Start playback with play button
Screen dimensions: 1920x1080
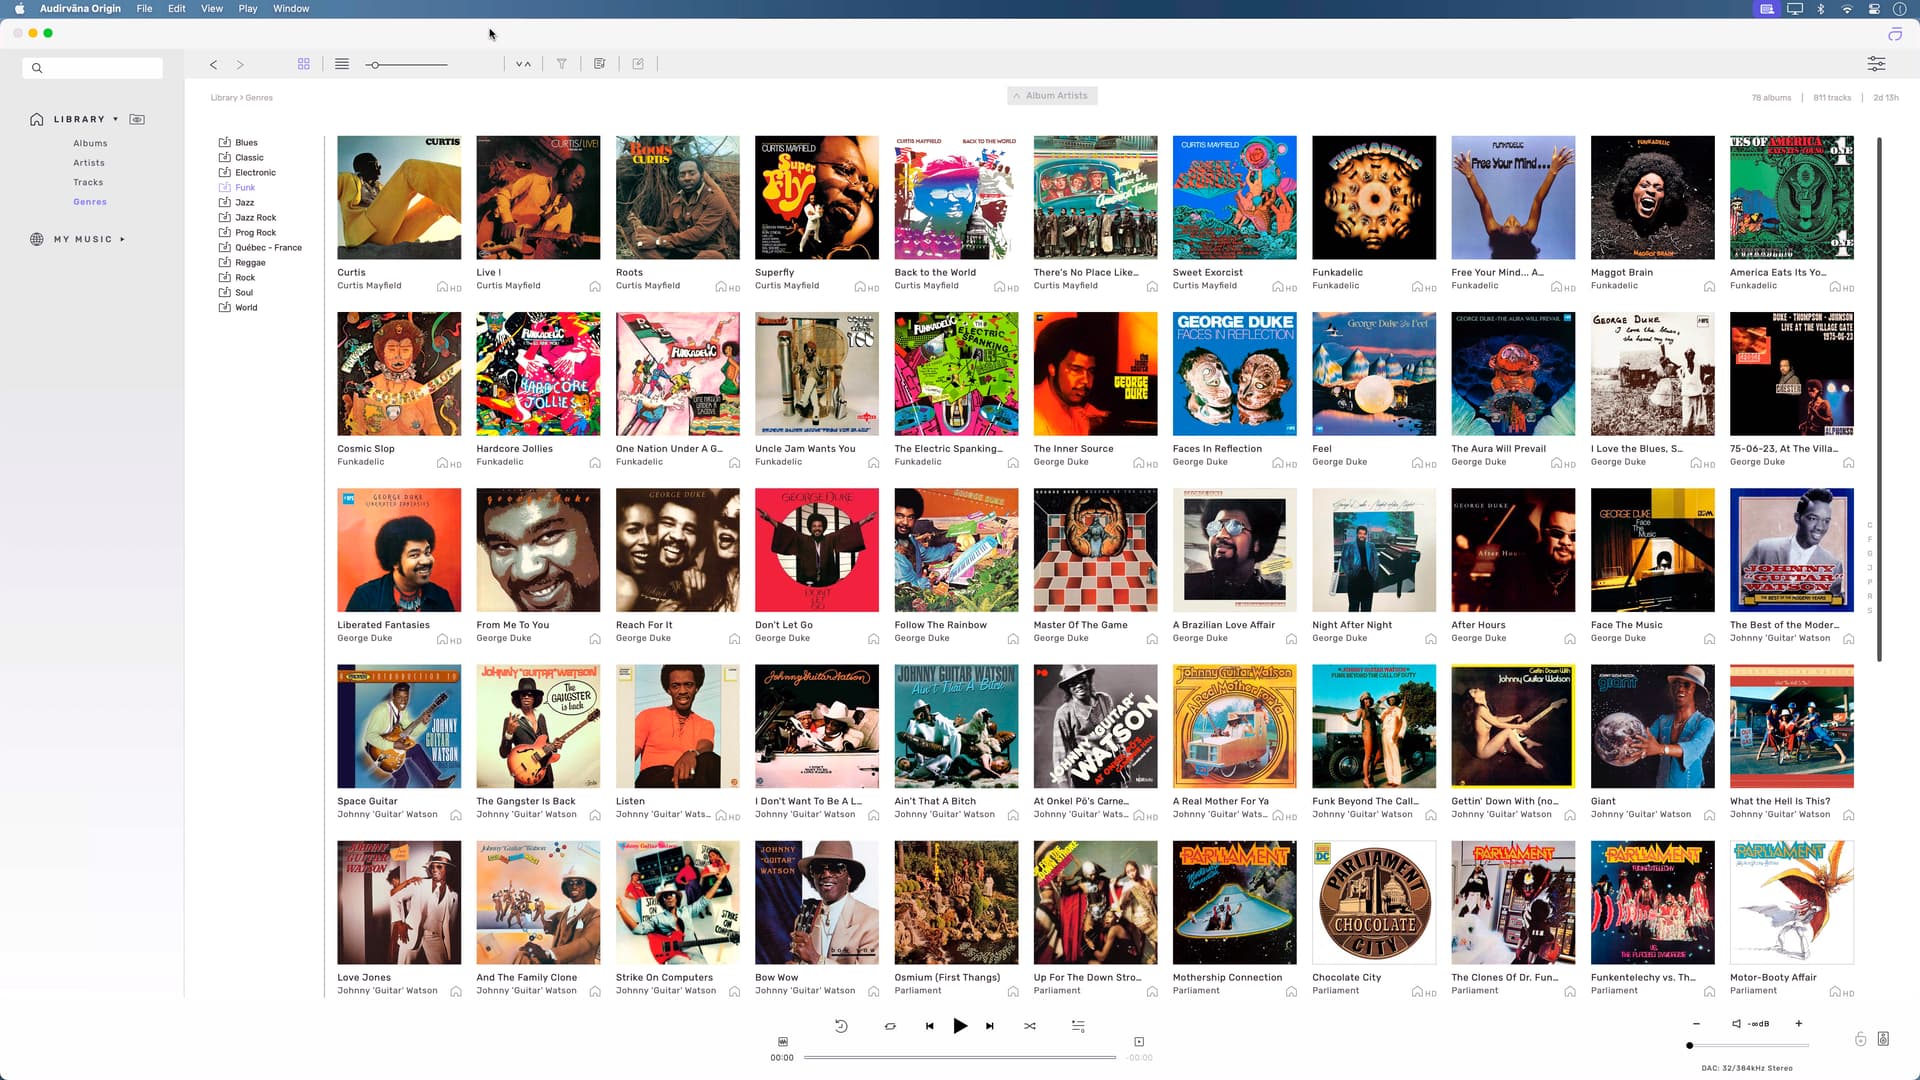(960, 1026)
